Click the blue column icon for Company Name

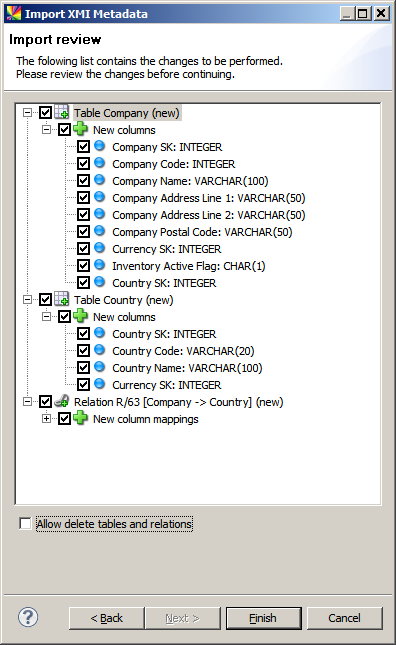pos(100,180)
